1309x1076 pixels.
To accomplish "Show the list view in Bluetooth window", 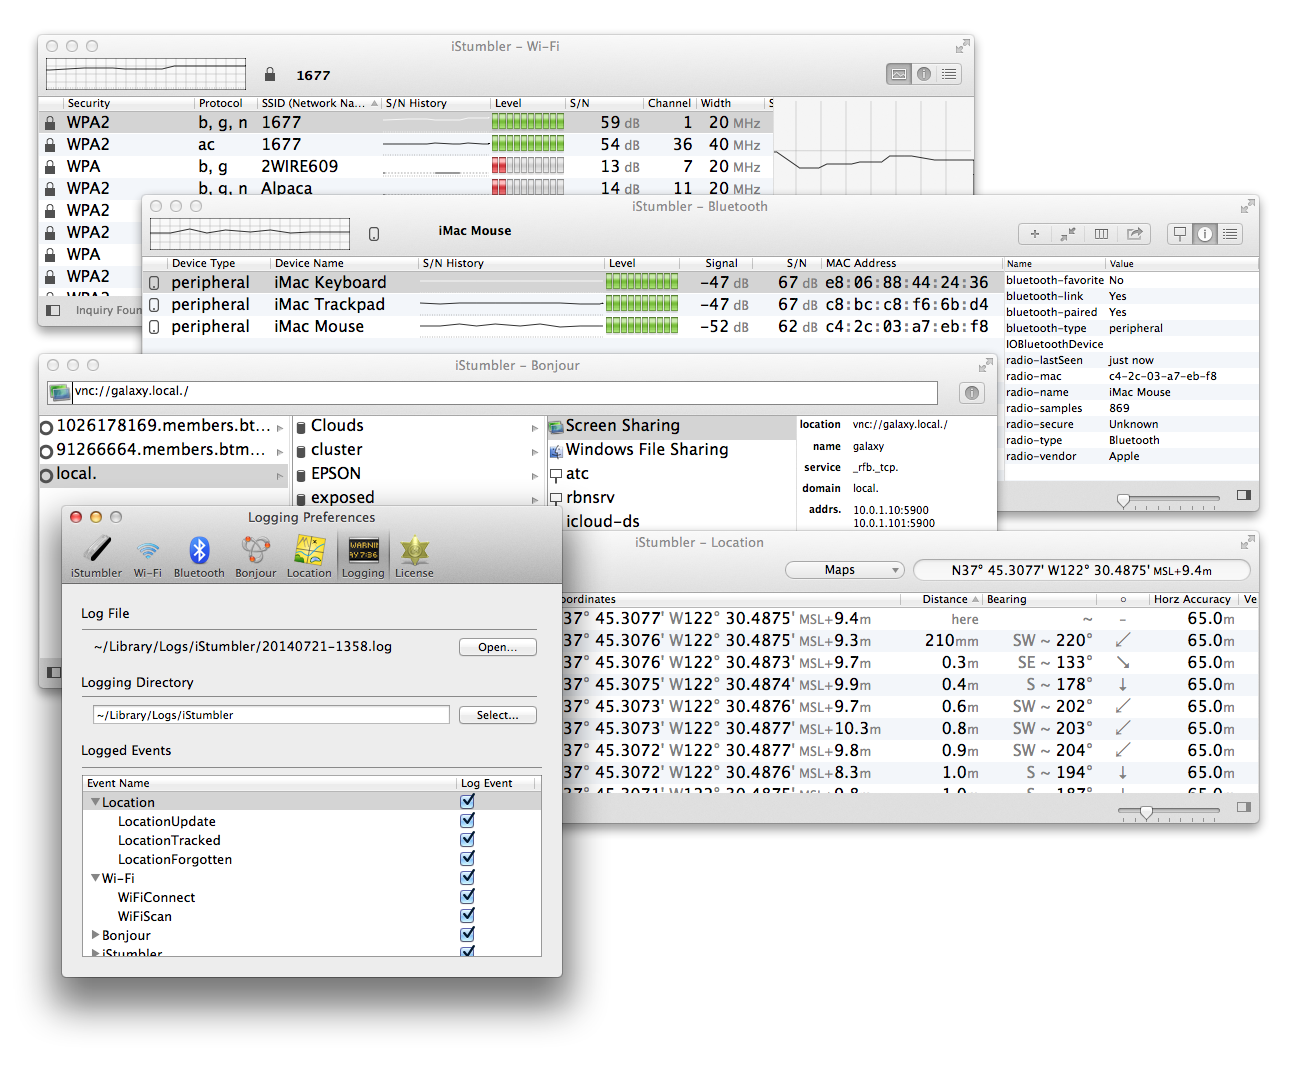I will [1230, 234].
